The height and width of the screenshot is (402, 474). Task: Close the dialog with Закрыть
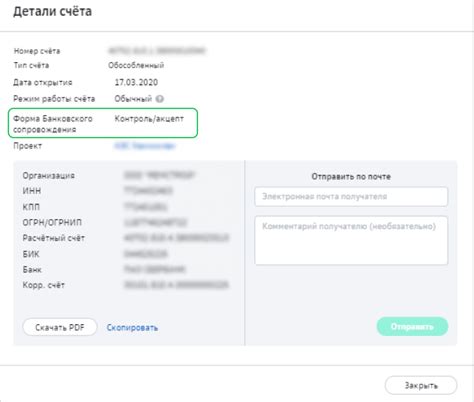pyautogui.click(x=421, y=385)
